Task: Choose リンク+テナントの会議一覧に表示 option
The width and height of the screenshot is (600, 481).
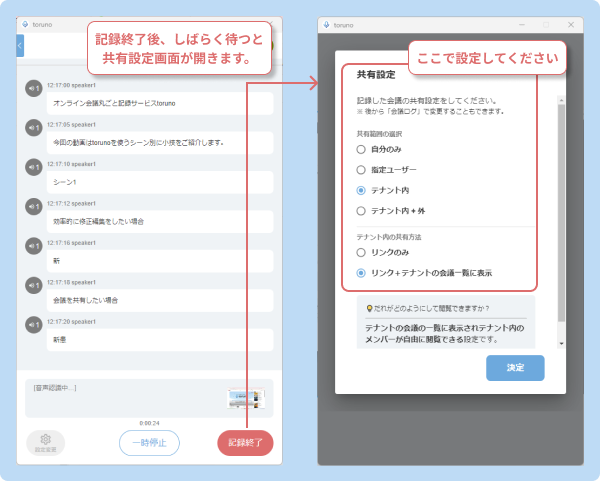Action: [361, 273]
